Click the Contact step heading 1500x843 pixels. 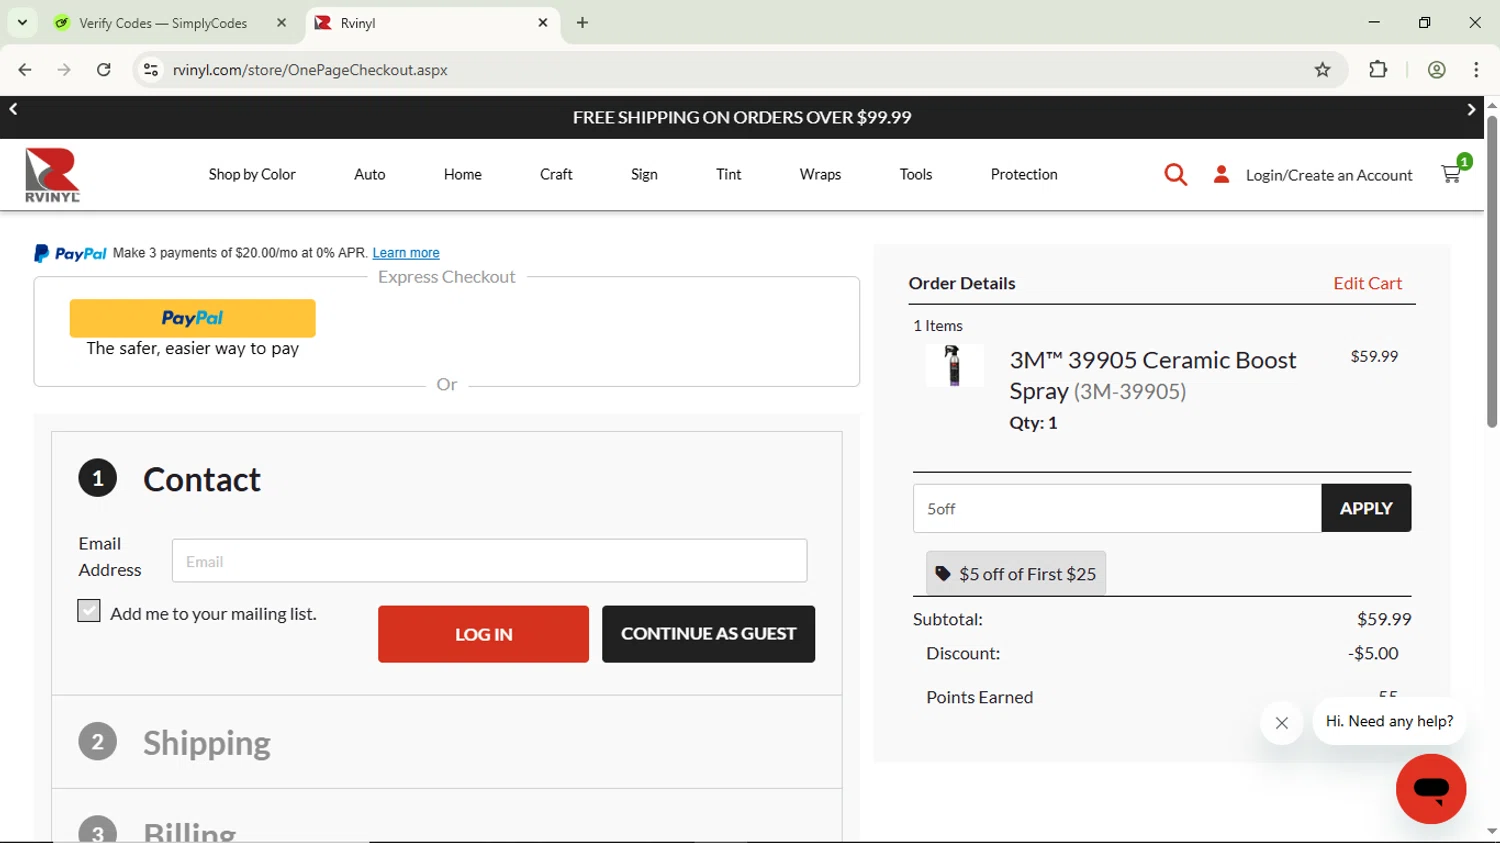(x=201, y=480)
